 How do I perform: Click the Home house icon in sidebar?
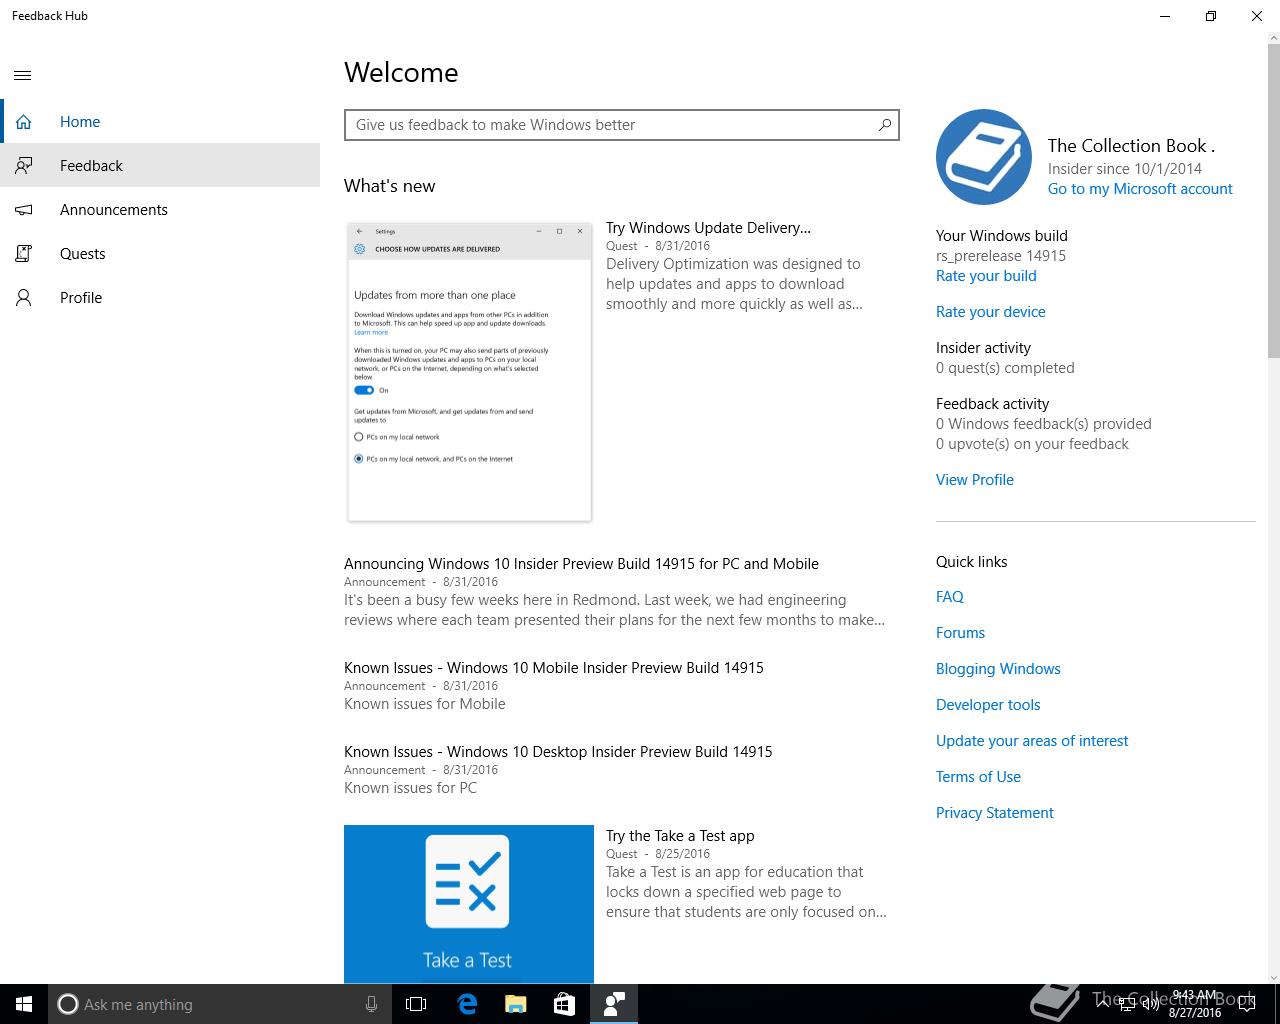point(24,122)
